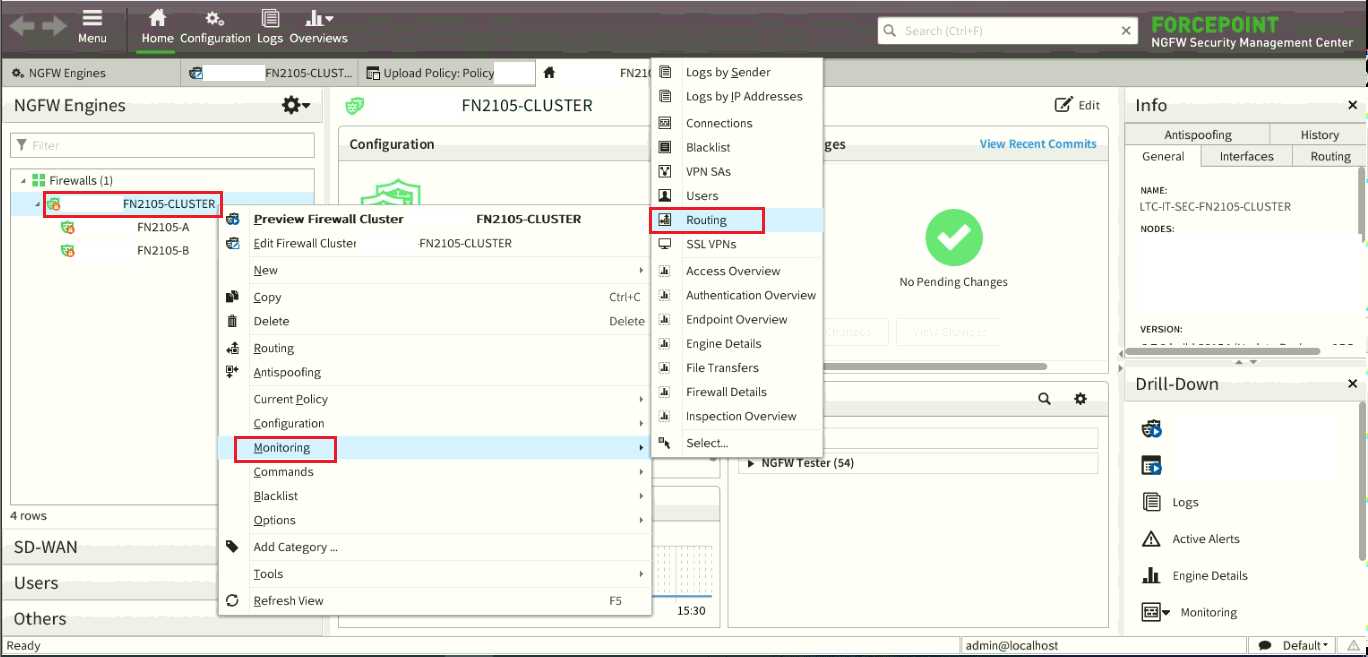Collapse the Firewalls tree node
Image resolution: width=1368 pixels, height=657 pixels.
(21, 181)
